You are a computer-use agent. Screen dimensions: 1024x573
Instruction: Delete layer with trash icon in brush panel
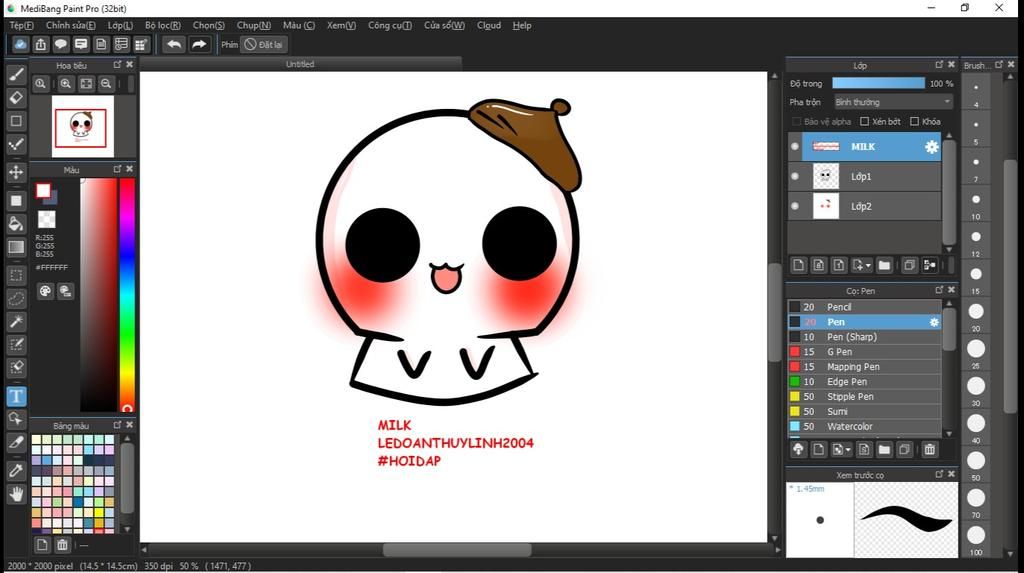coord(929,450)
